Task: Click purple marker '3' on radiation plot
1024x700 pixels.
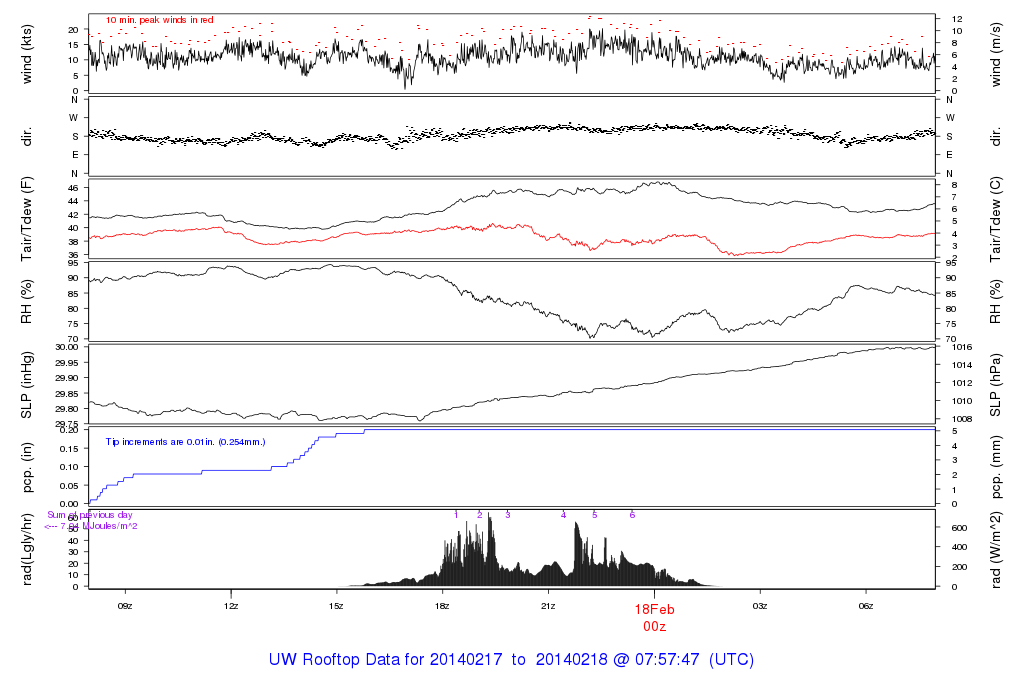Action: point(507,515)
